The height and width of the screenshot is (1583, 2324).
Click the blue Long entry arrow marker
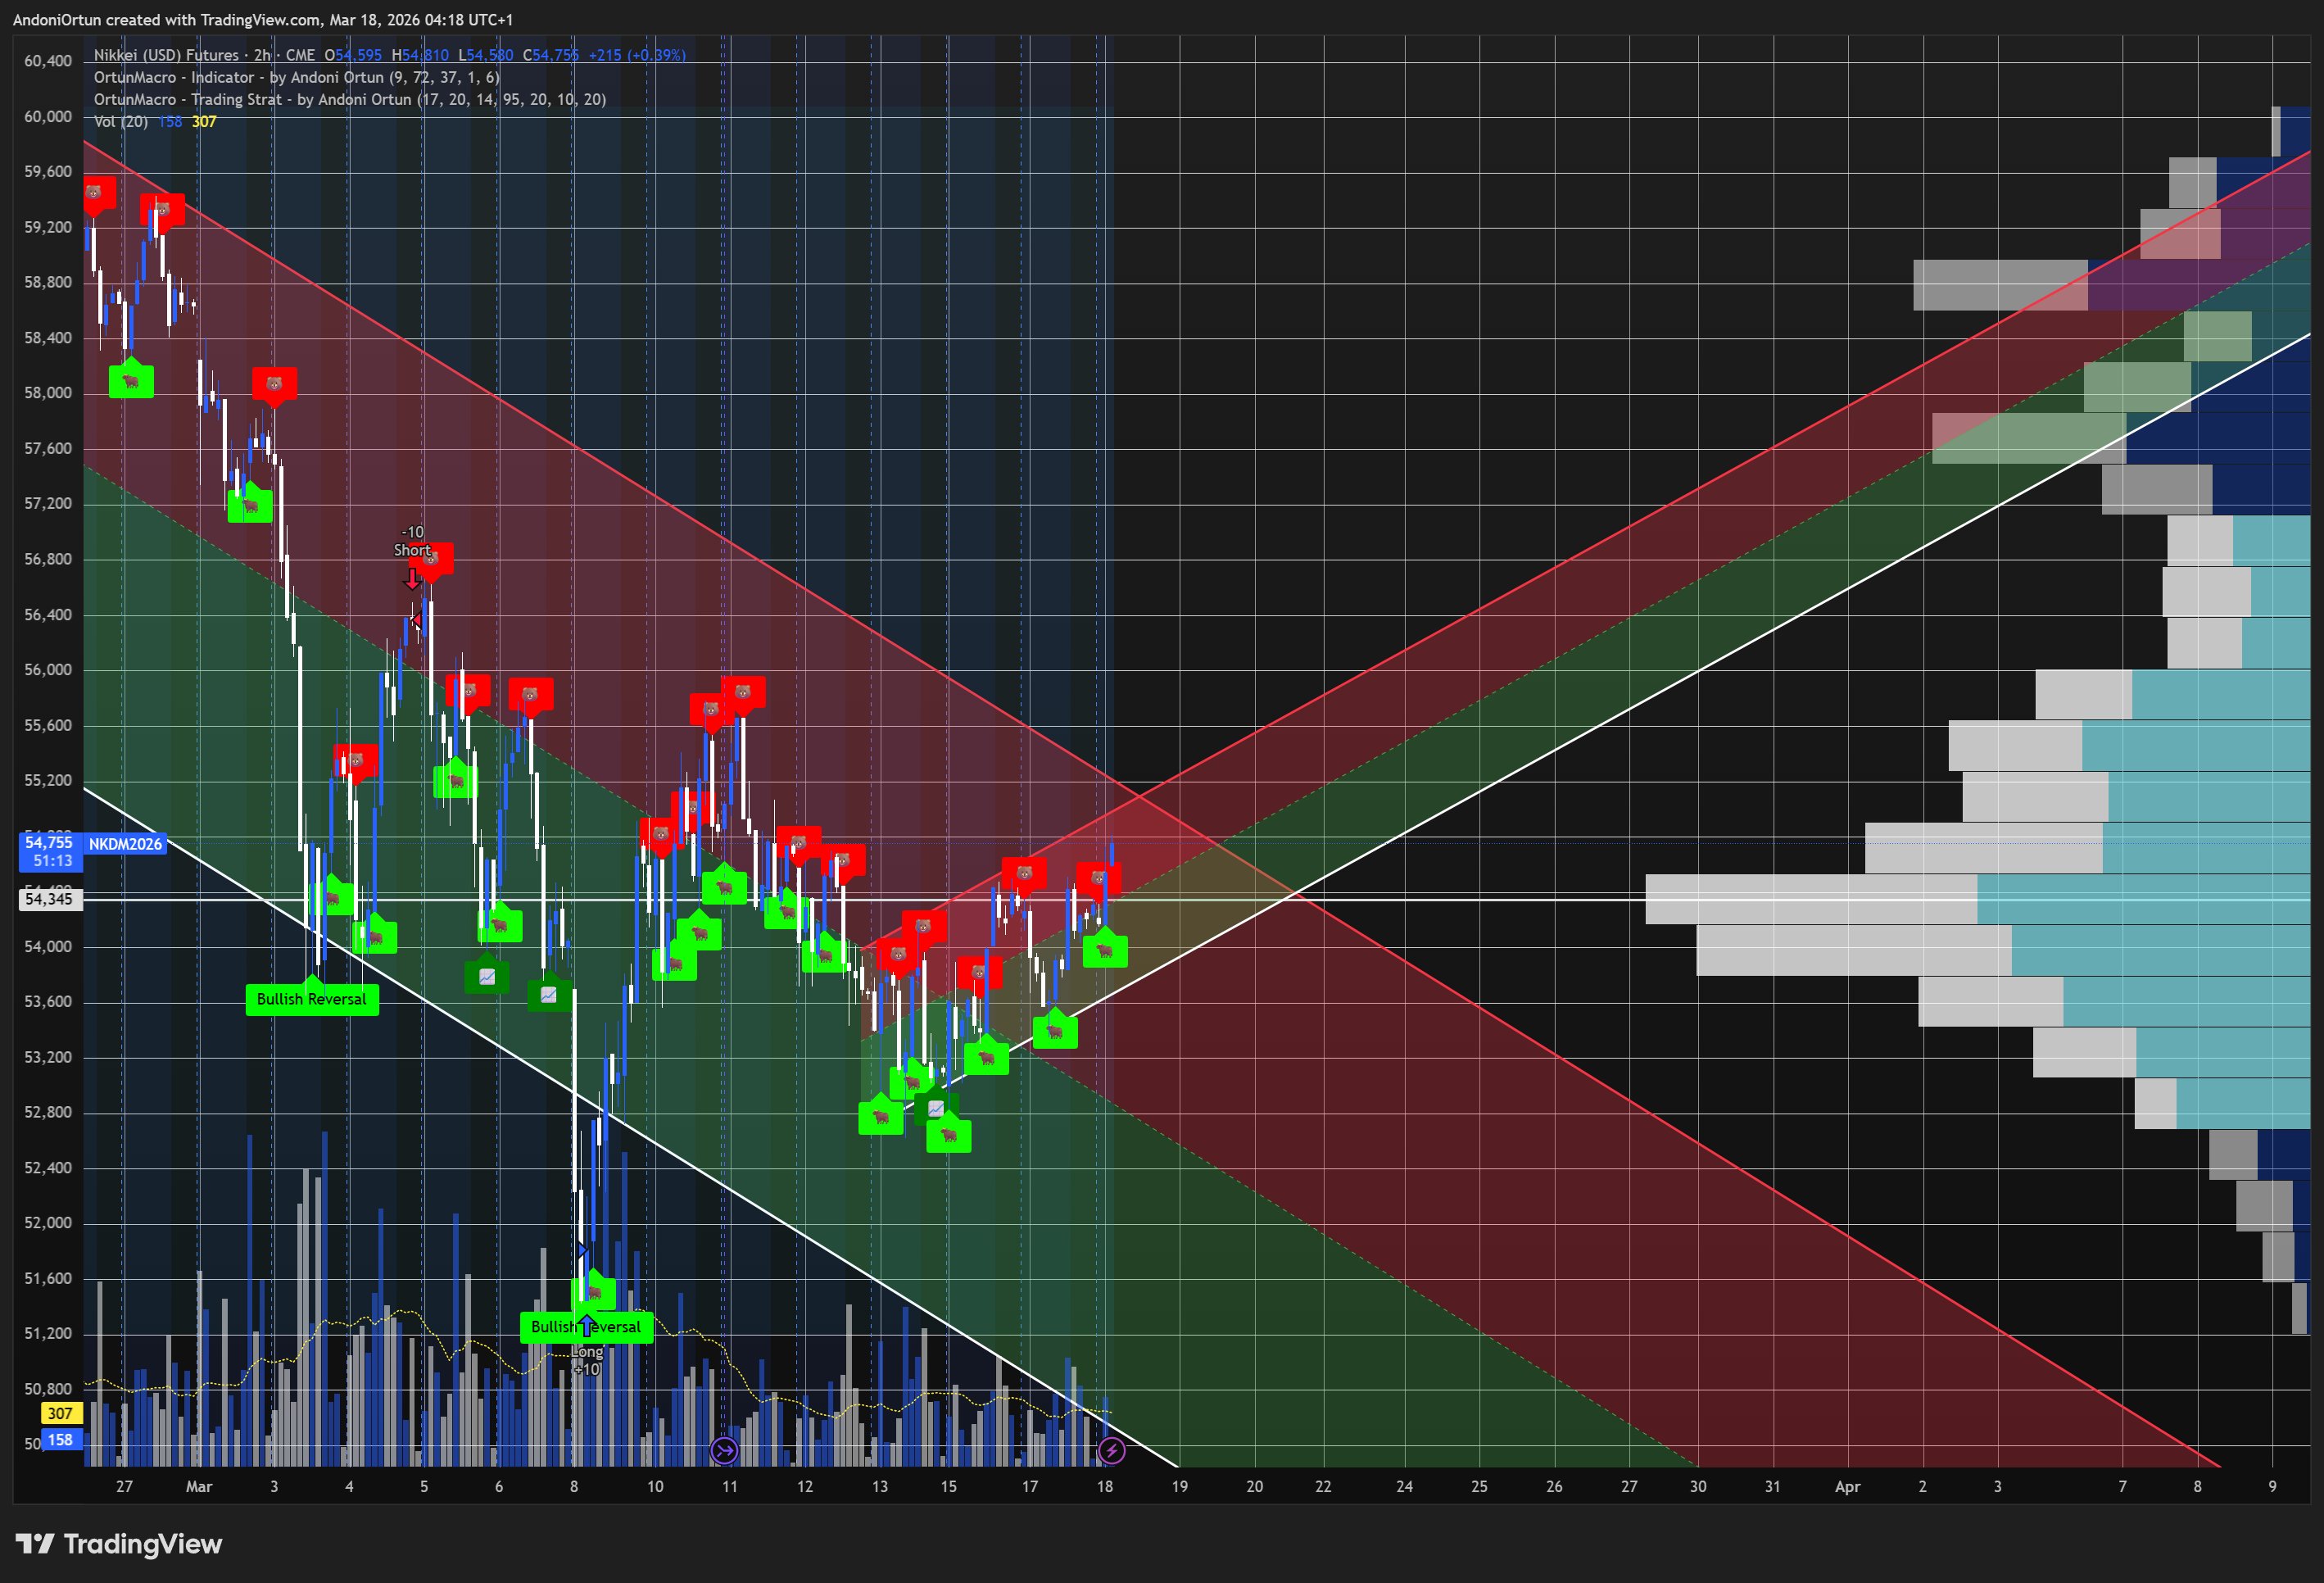tap(586, 1326)
